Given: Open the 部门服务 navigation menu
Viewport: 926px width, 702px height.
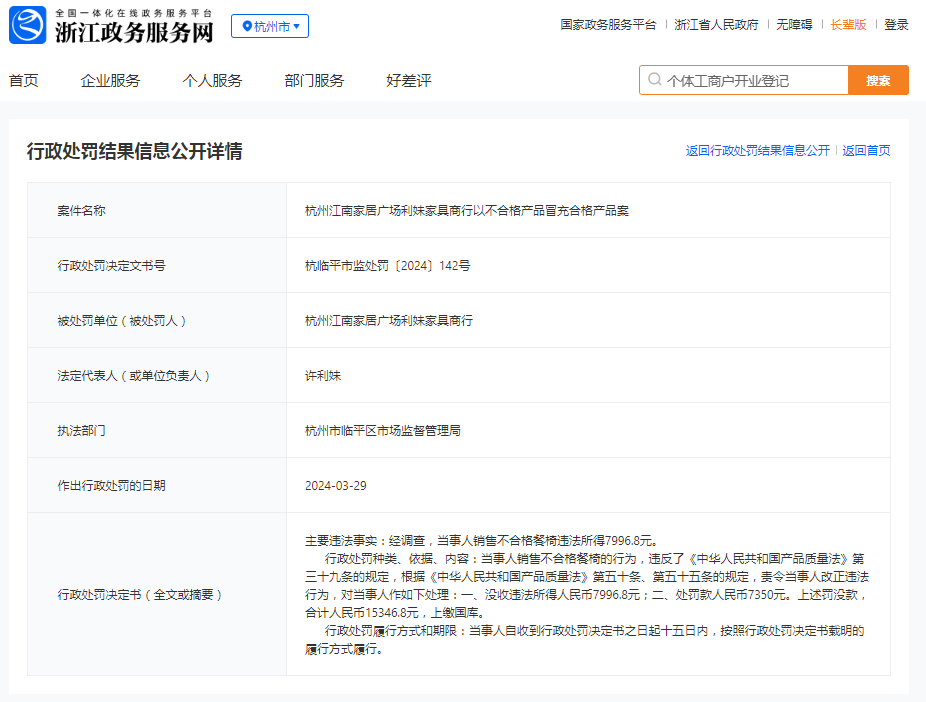Looking at the screenshot, I should (314, 81).
